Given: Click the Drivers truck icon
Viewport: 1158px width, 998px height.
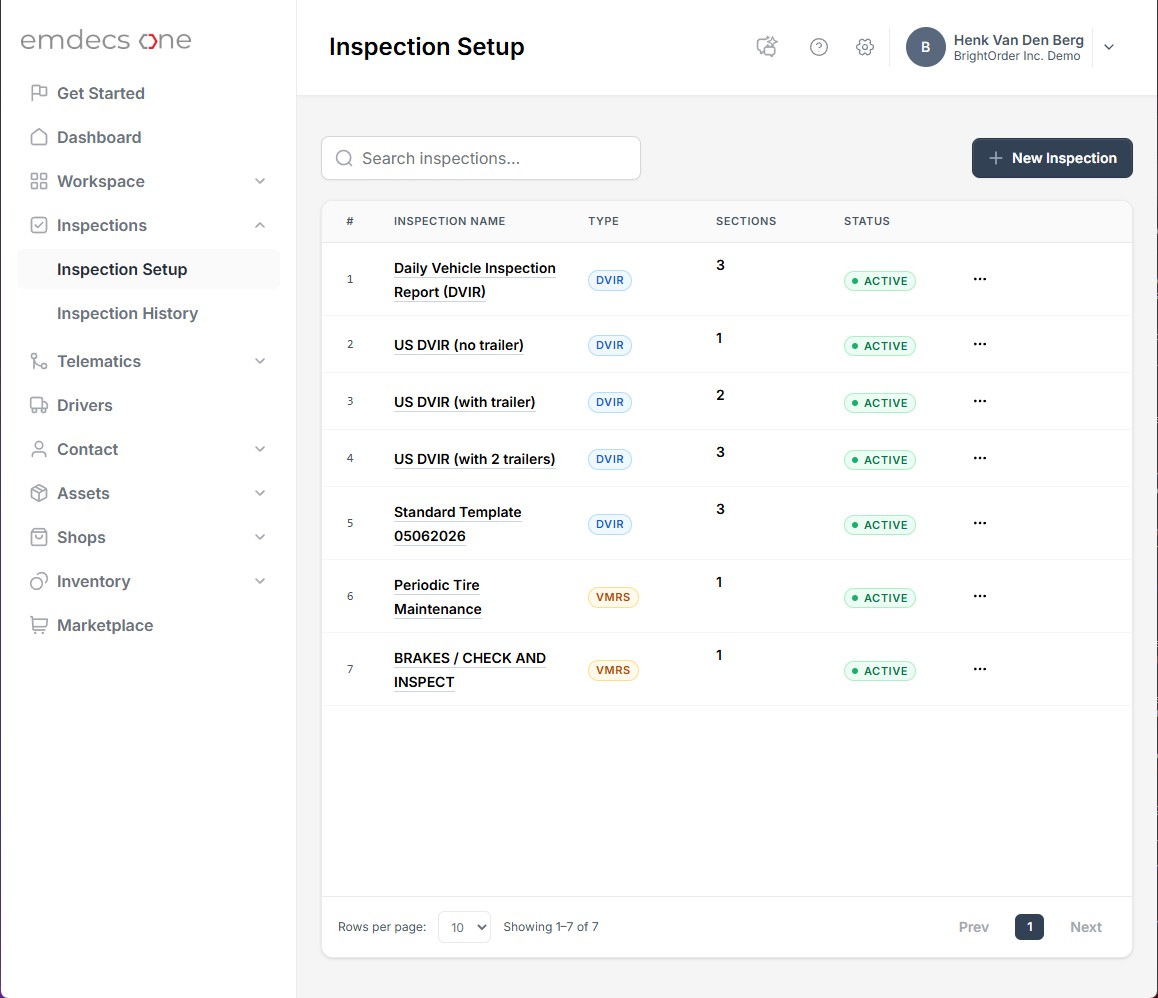Looking at the screenshot, I should pyautogui.click(x=39, y=405).
